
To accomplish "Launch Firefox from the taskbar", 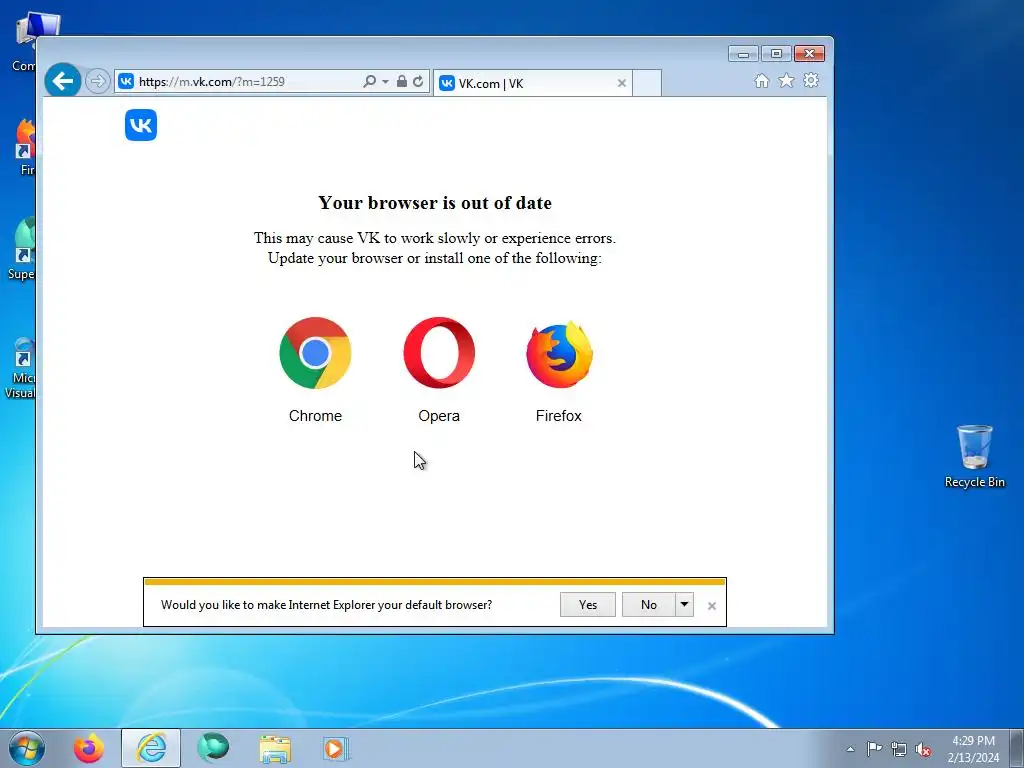I will (88, 748).
